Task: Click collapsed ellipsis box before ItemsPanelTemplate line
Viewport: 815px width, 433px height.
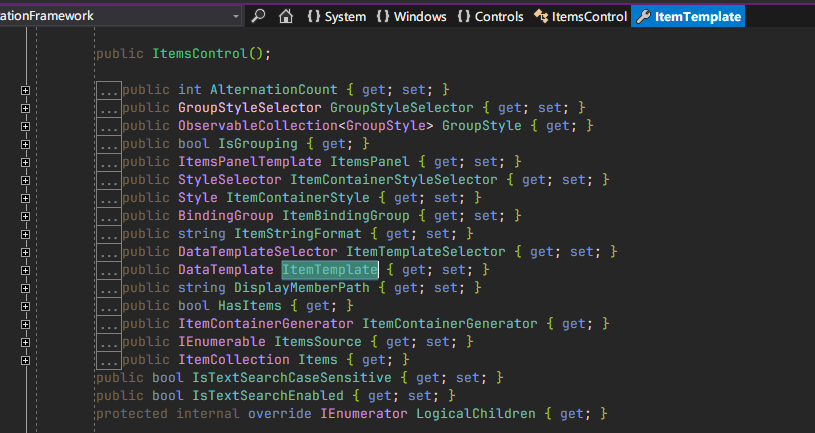Action: [109, 162]
